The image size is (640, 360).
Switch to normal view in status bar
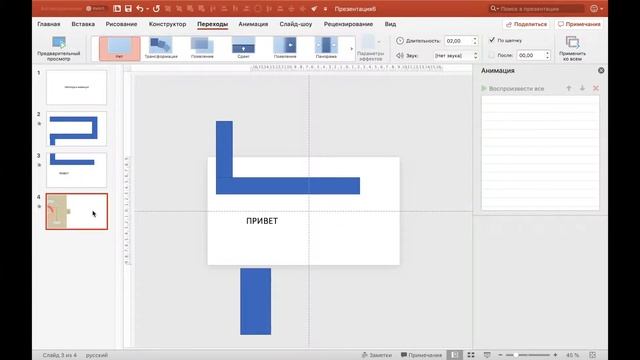(x=454, y=355)
